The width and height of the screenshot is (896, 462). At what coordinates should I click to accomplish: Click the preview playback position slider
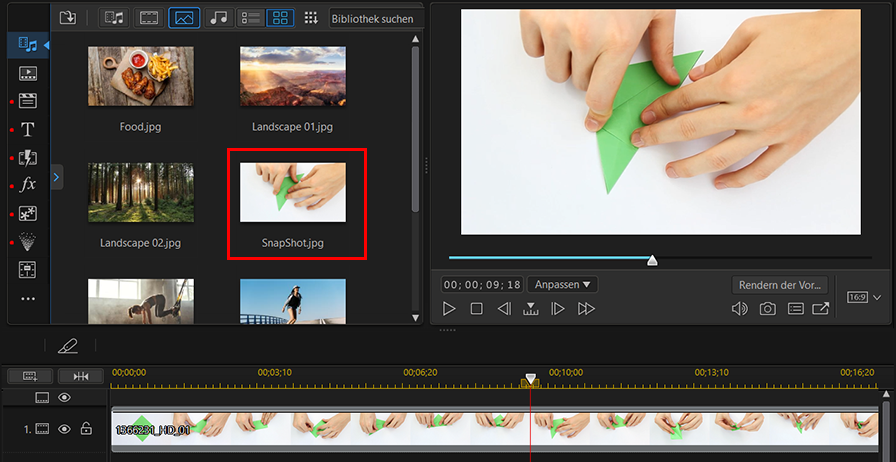pos(660,258)
